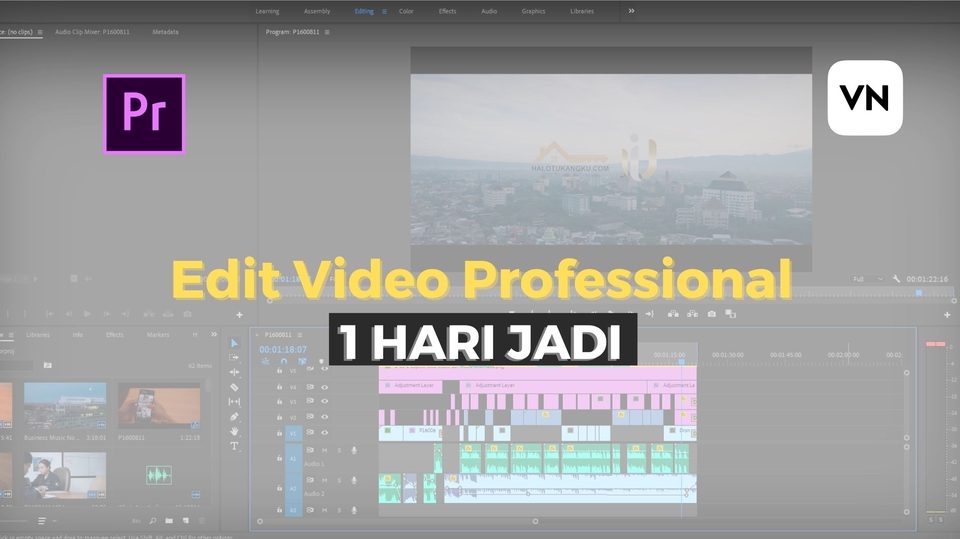Toggle lock on track V2
The height and width of the screenshot is (539, 960).
coord(279,417)
